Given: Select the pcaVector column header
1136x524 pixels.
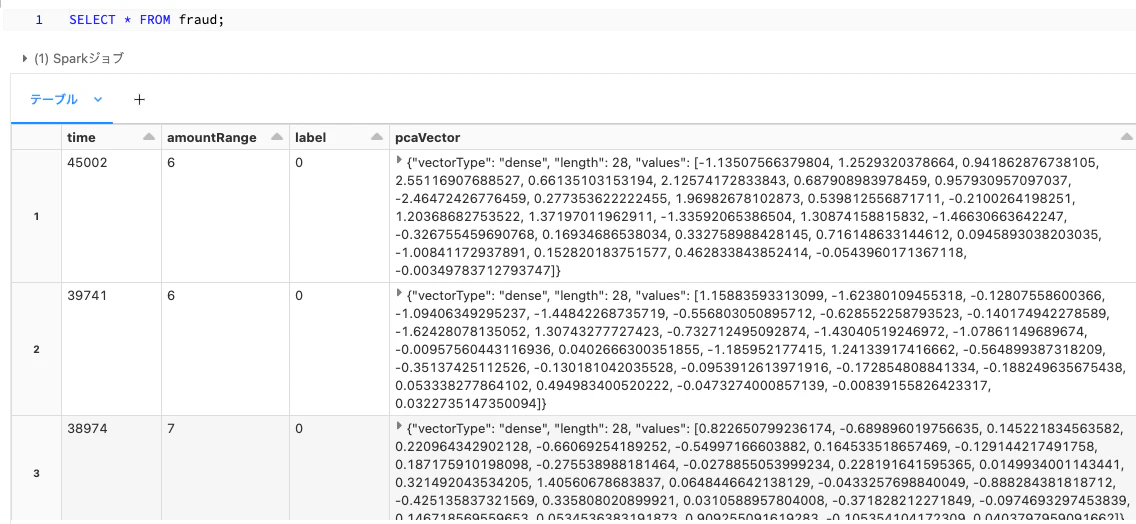Looking at the screenshot, I should [x=762, y=137].
